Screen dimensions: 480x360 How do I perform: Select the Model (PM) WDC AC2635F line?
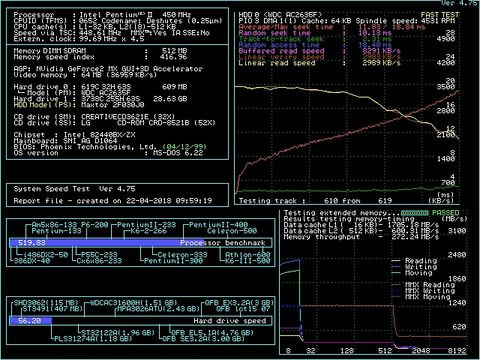tap(75, 93)
